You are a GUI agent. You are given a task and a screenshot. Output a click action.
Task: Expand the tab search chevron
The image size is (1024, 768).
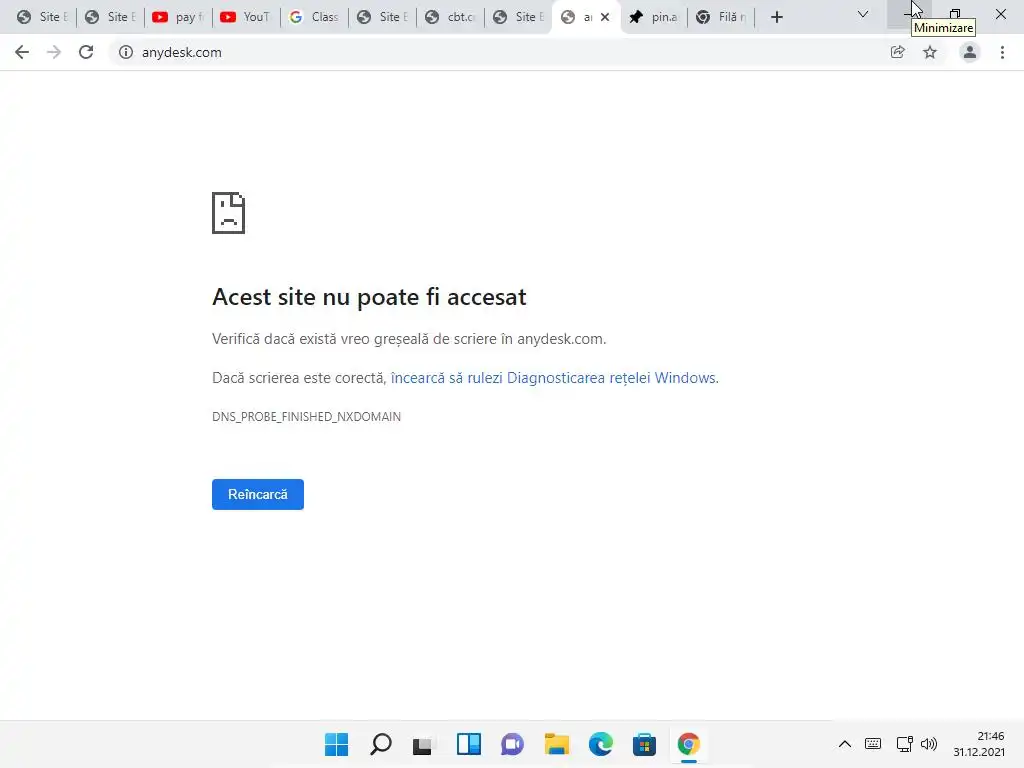pyautogui.click(x=863, y=14)
